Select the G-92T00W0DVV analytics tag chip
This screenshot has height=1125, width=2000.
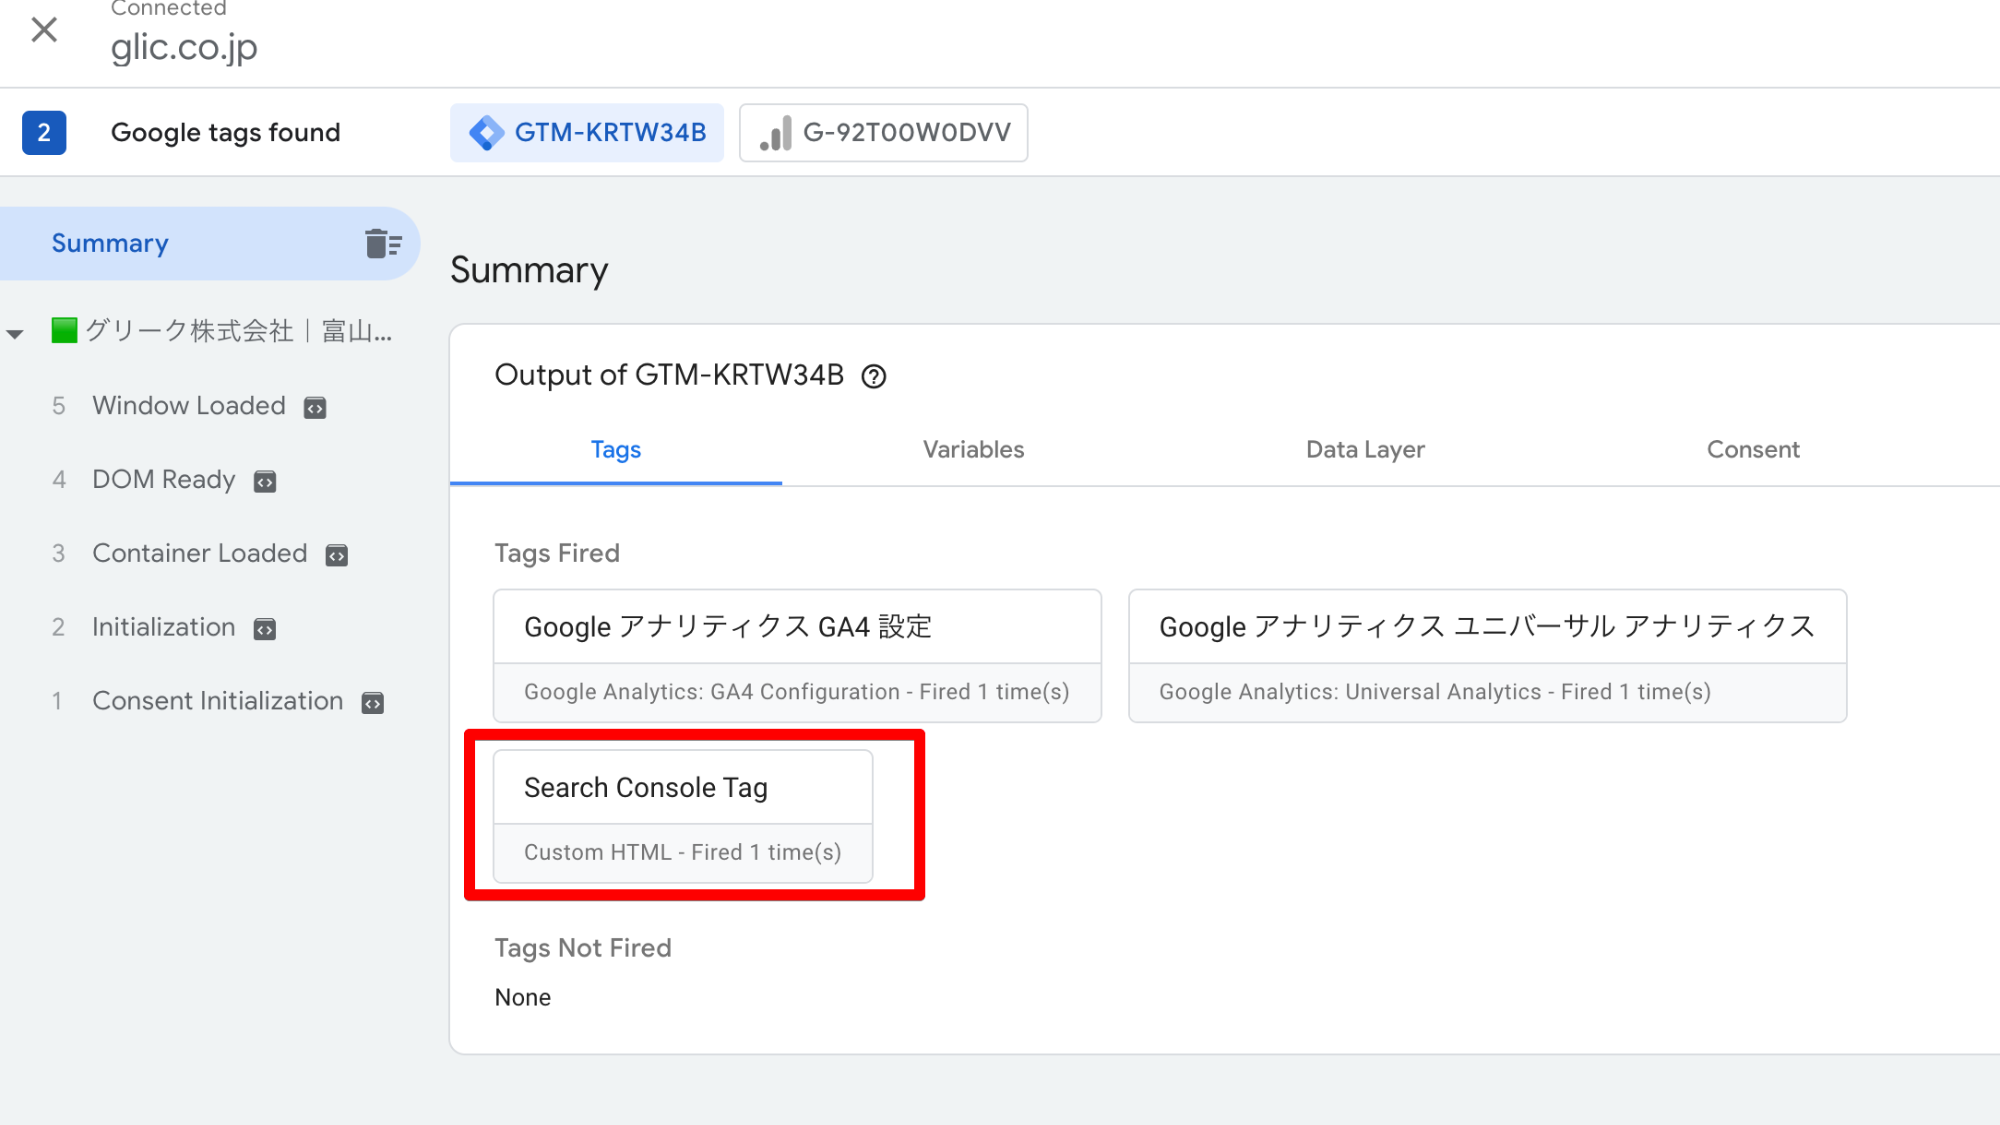884,132
